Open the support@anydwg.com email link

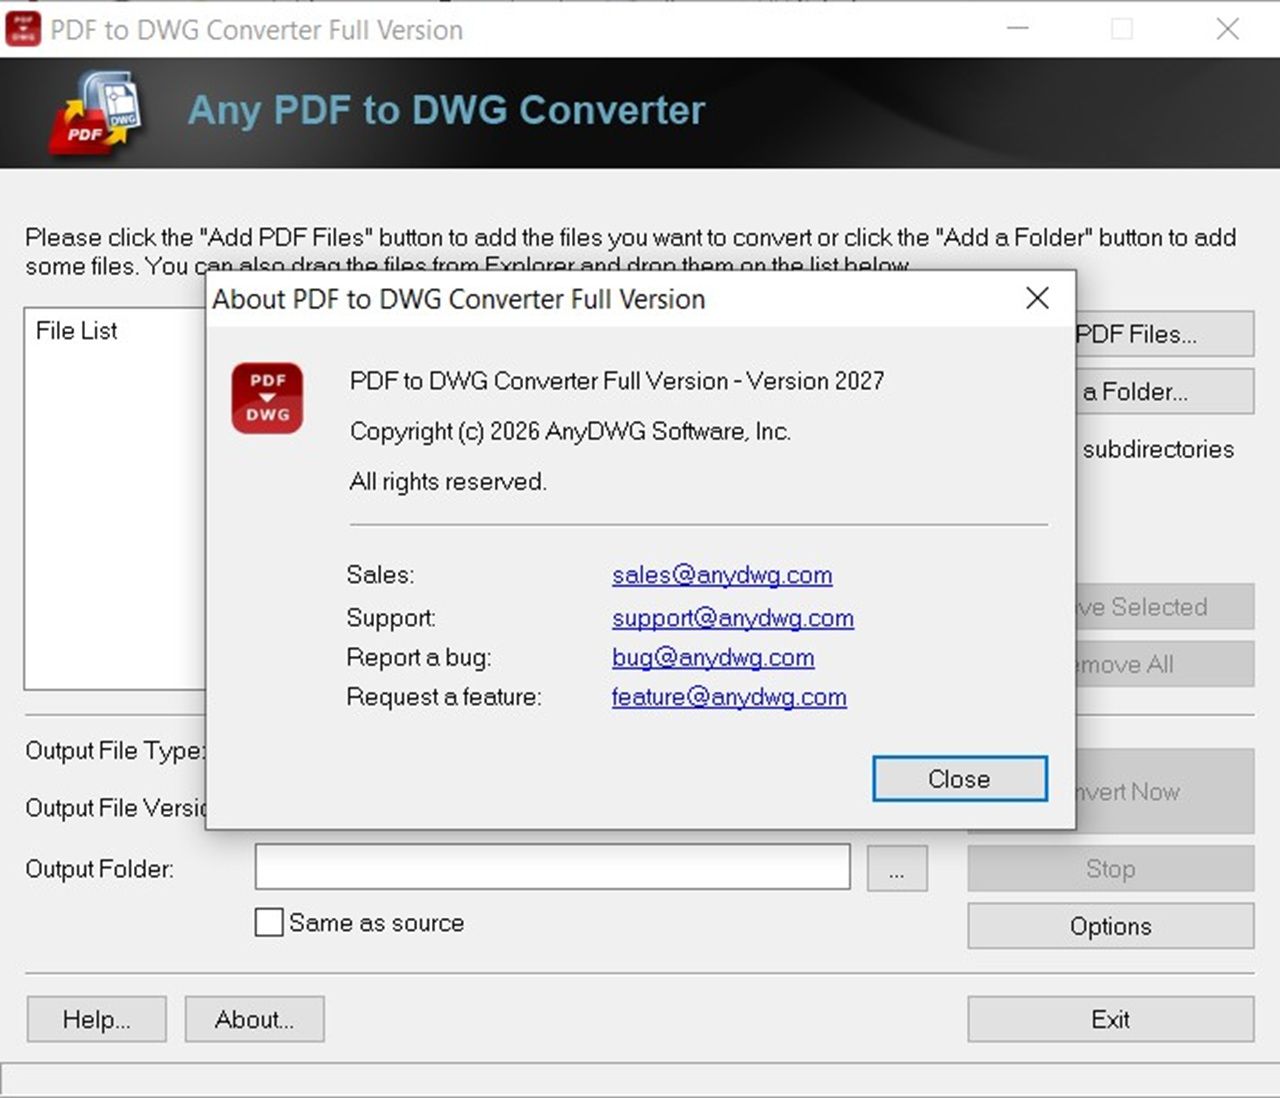pos(733,618)
